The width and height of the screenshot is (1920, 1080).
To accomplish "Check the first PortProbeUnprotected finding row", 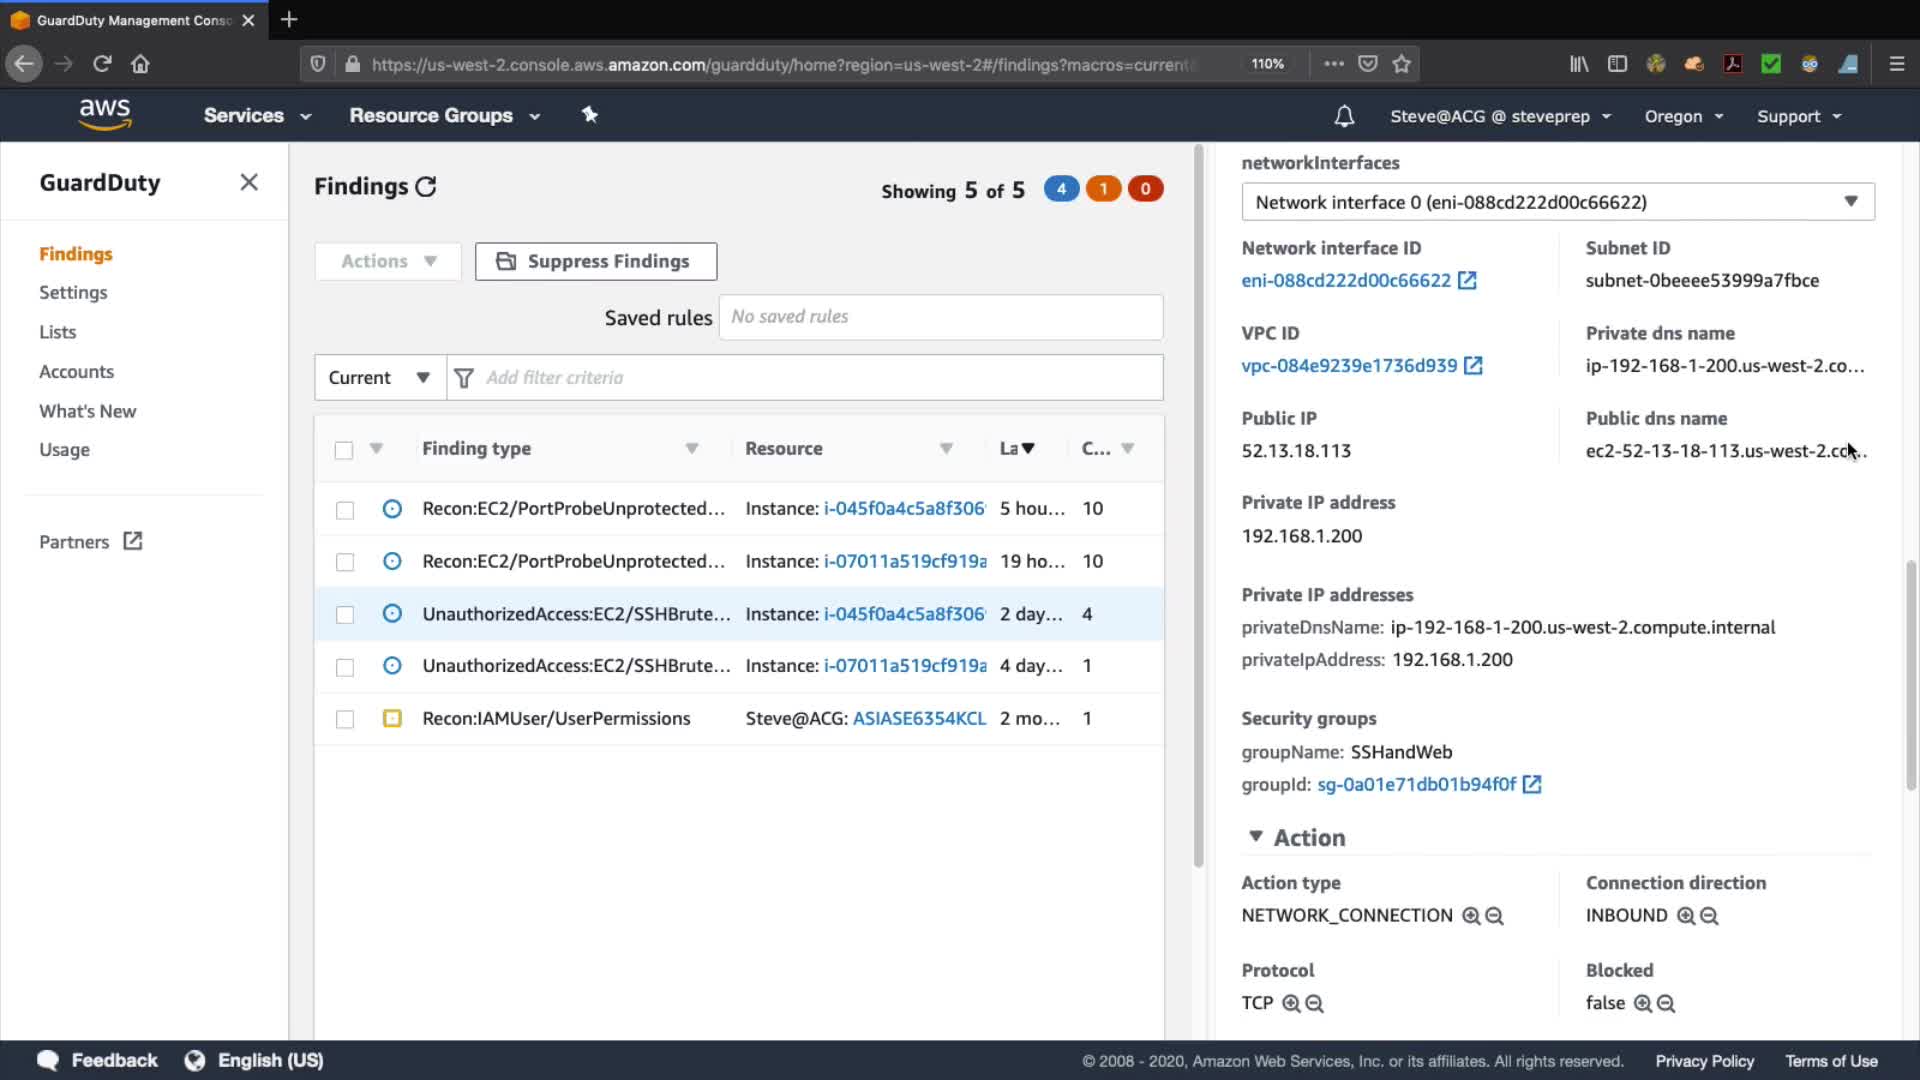I will tap(345, 510).
